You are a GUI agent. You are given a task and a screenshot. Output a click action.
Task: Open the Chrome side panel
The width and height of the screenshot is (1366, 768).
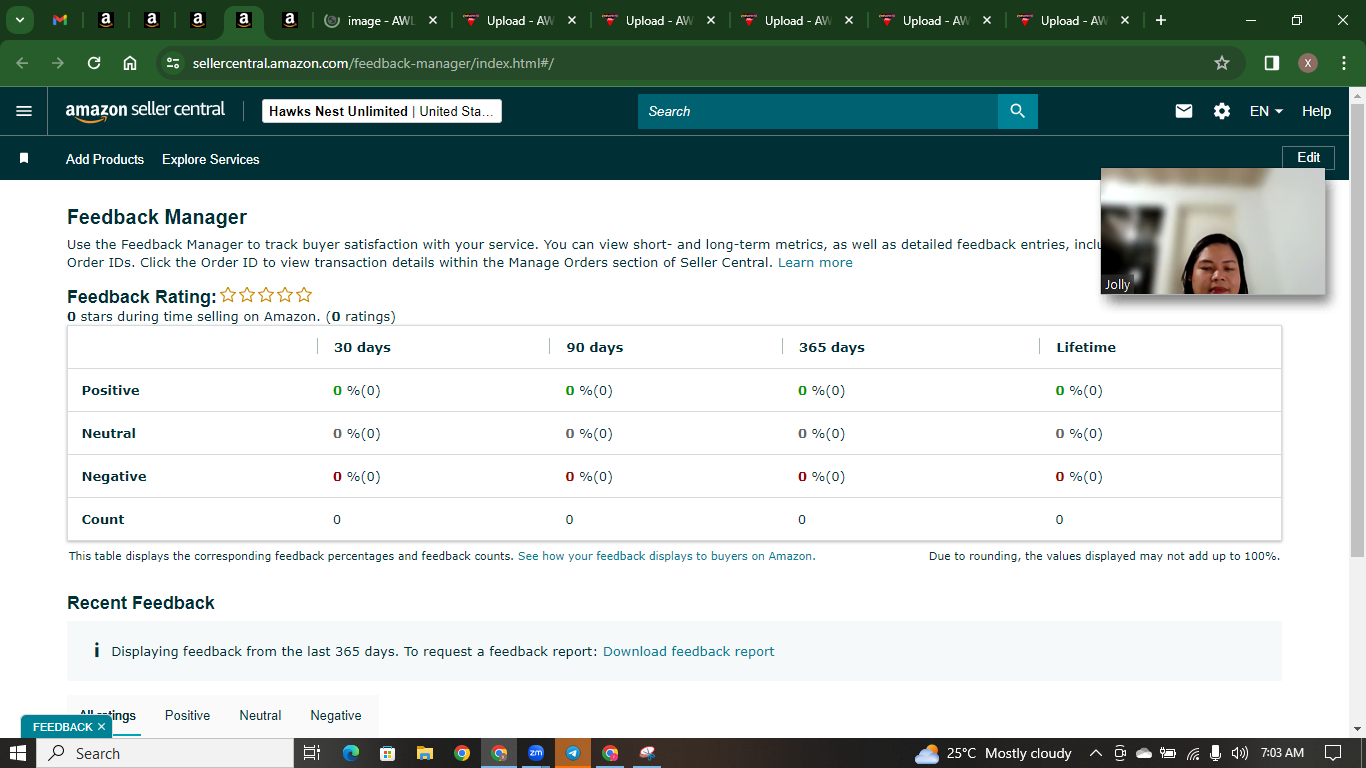[x=1272, y=63]
